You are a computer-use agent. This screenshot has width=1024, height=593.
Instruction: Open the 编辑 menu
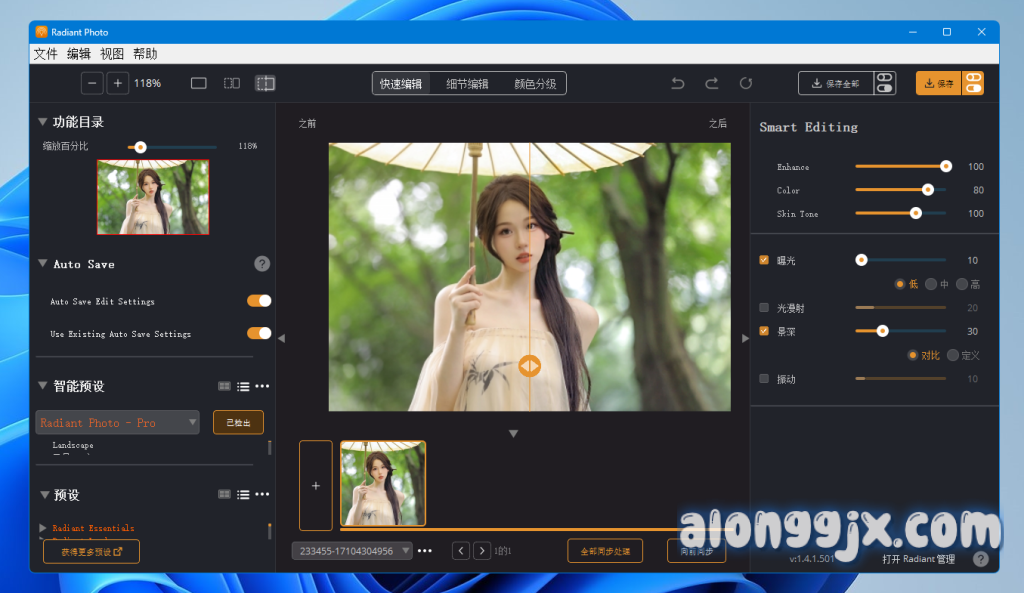(79, 54)
